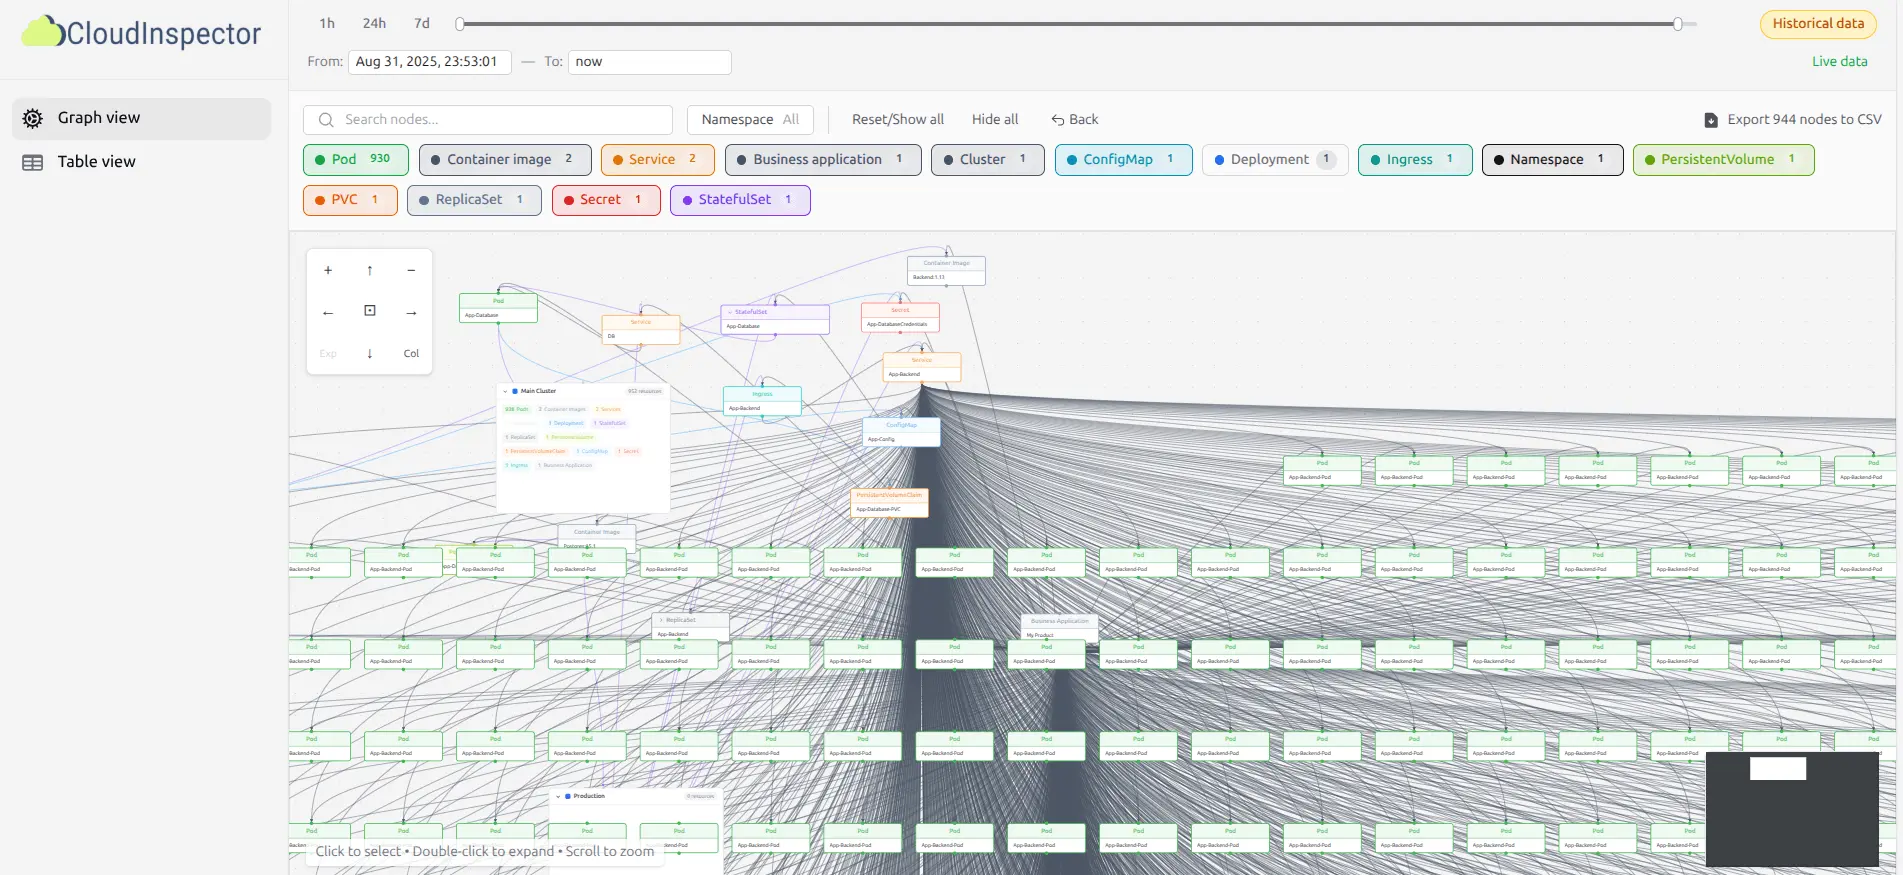Click Hide all button
1903x875 pixels.
(x=995, y=120)
